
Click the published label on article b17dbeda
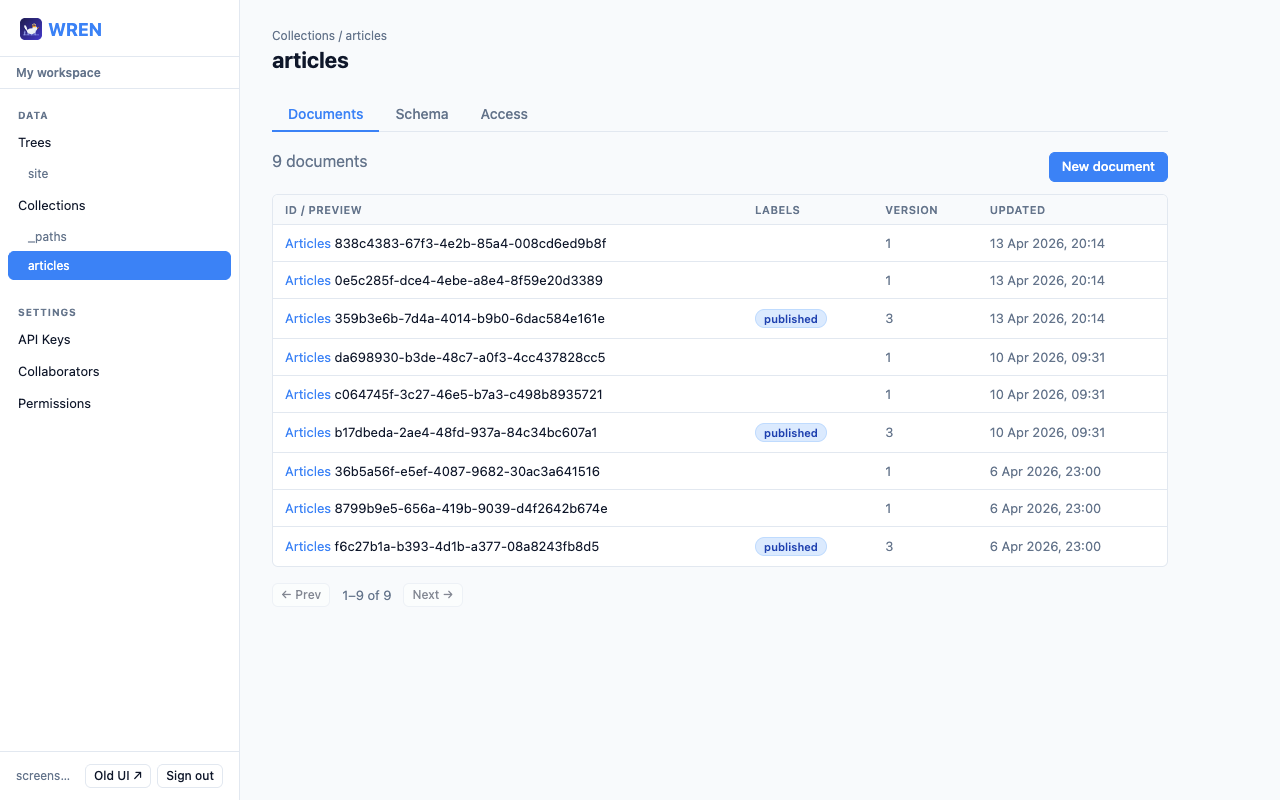pos(790,433)
